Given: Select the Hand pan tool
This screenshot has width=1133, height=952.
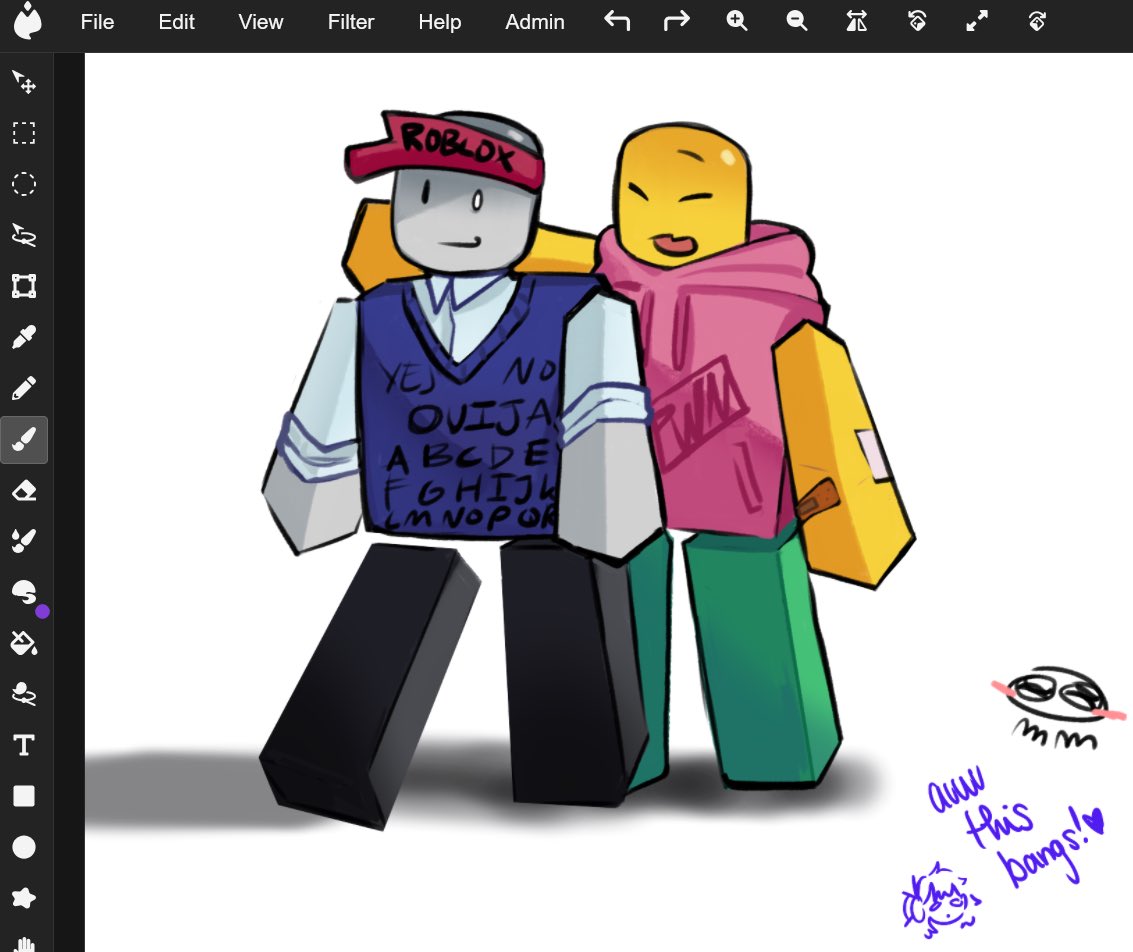Looking at the screenshot, I should (x=24, y=943).
